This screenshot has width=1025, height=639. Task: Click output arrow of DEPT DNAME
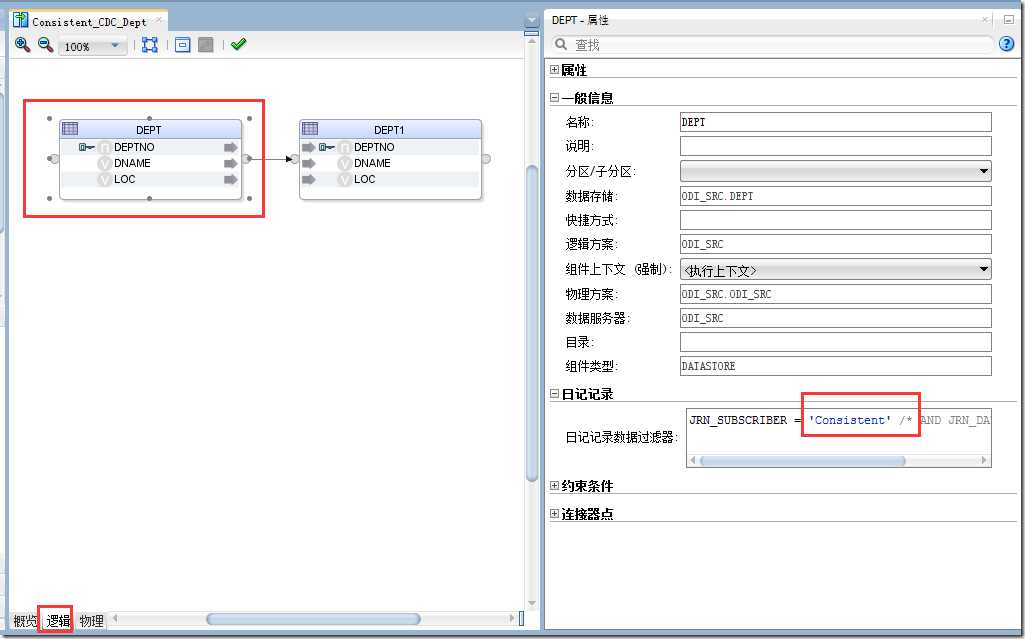pyautogui.click(x=230, y=163)
